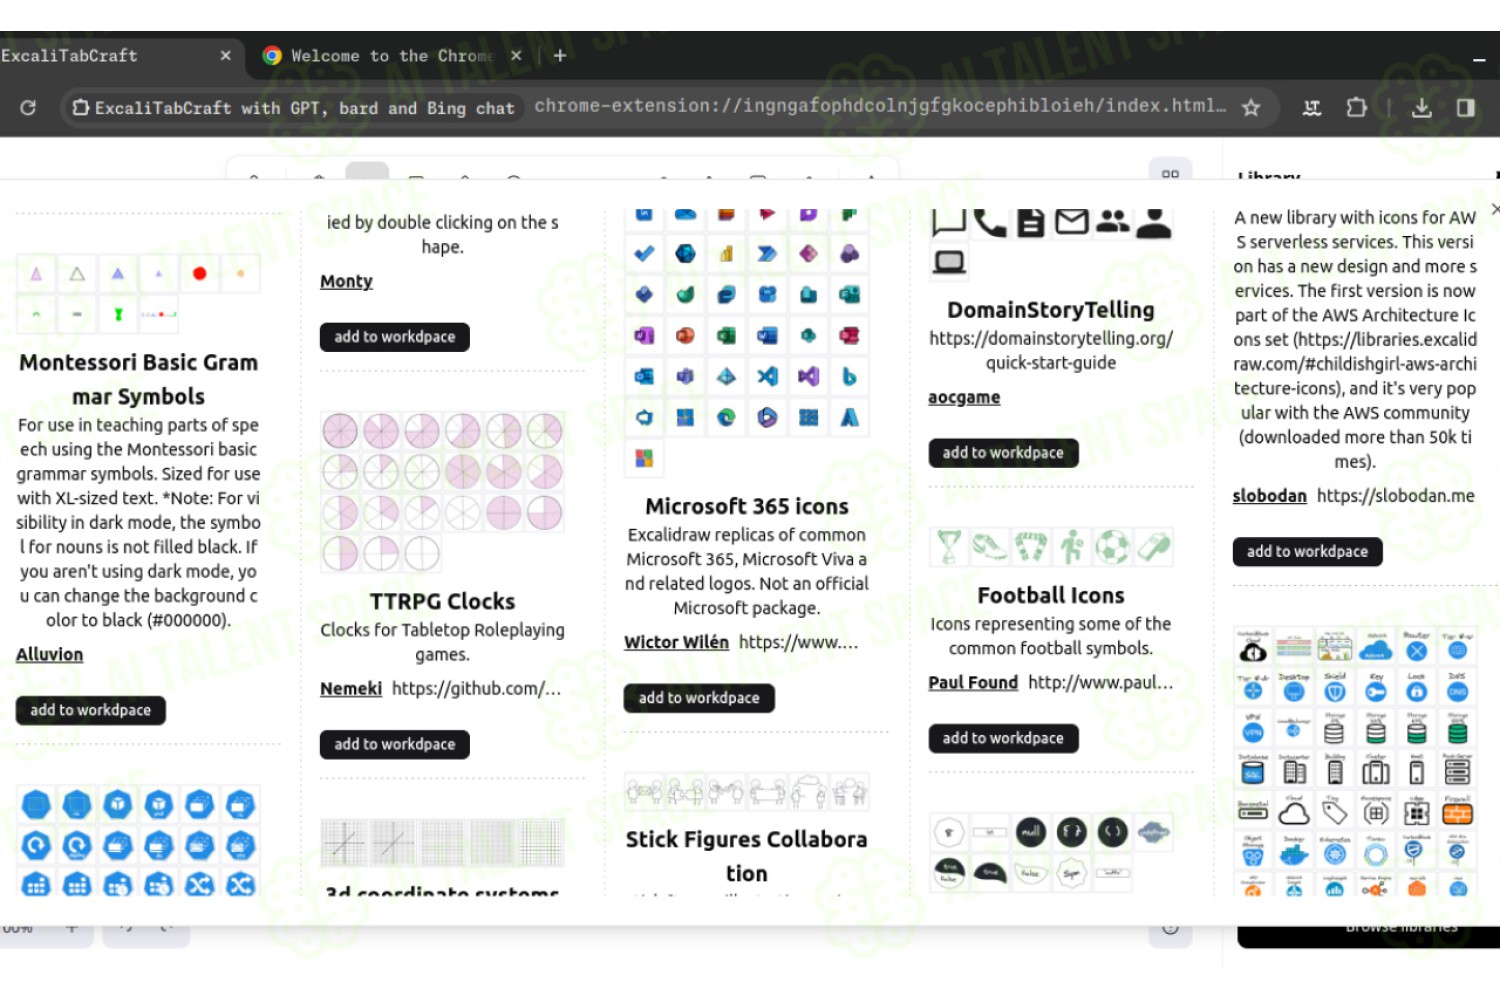This screenshot has width=1500, height=1000.
Task: Pick the Bing 'b' icon
Action: click(x=849, y=376)
